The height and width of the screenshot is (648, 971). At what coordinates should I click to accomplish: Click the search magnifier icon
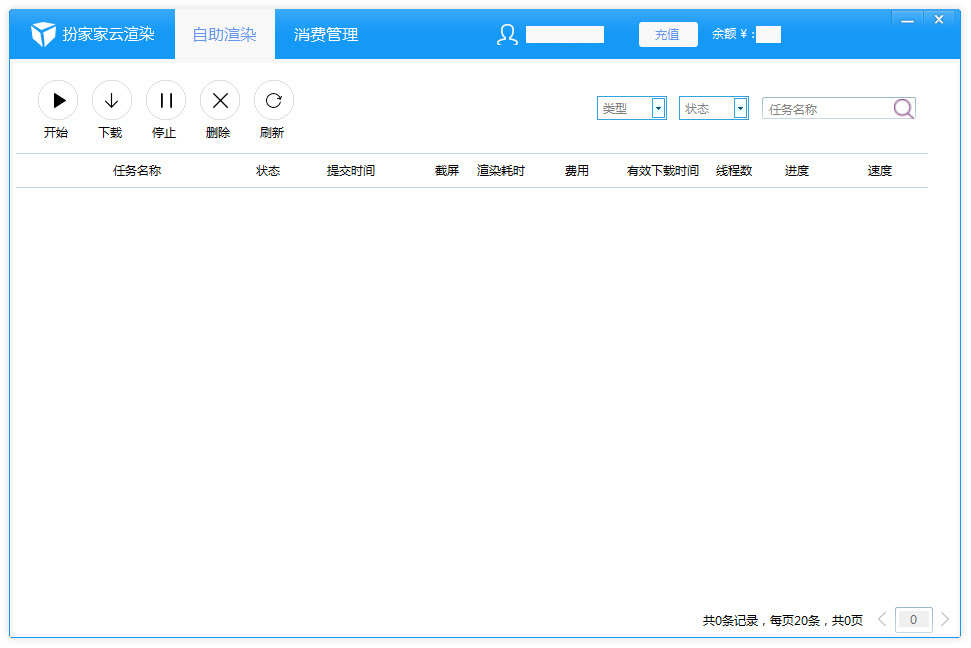(903, 107)
